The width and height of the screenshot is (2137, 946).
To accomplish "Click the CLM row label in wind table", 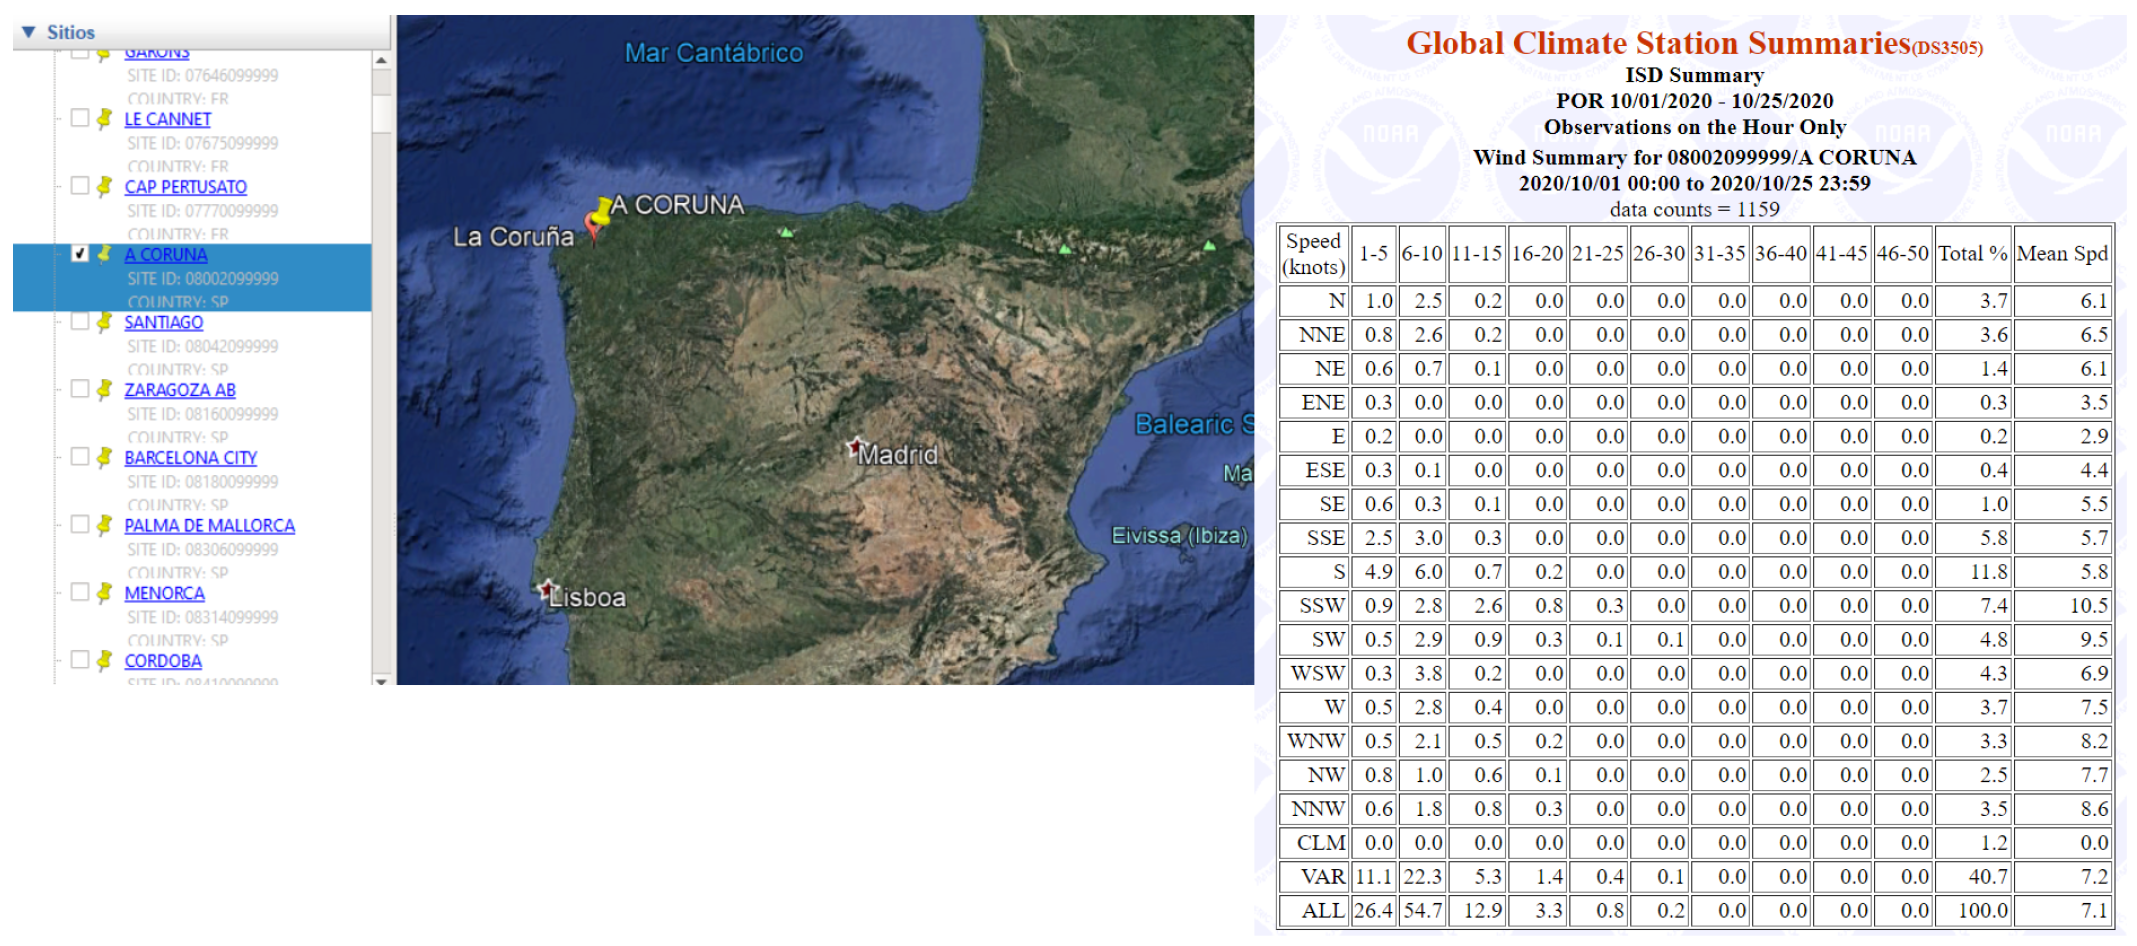I will point(1313,843).
